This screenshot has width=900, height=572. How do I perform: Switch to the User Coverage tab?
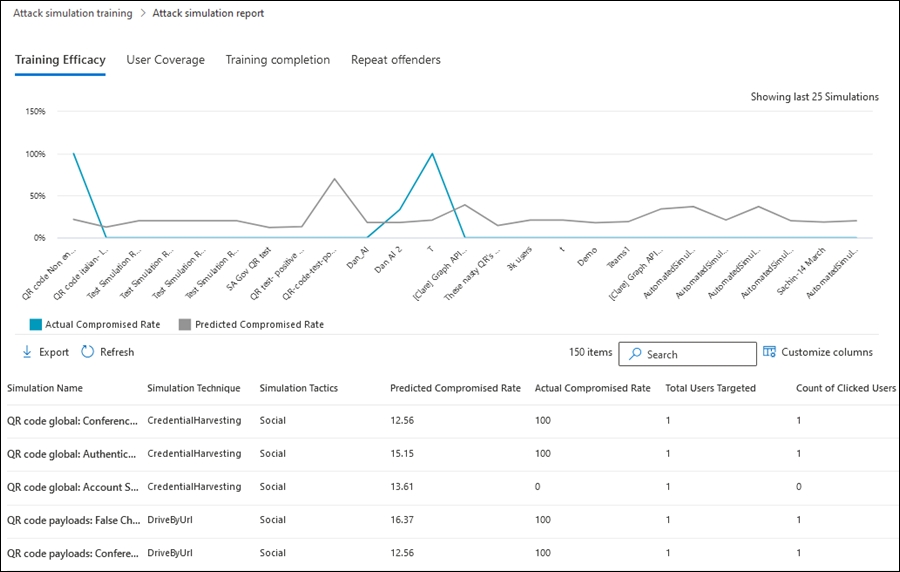[165, 60]
